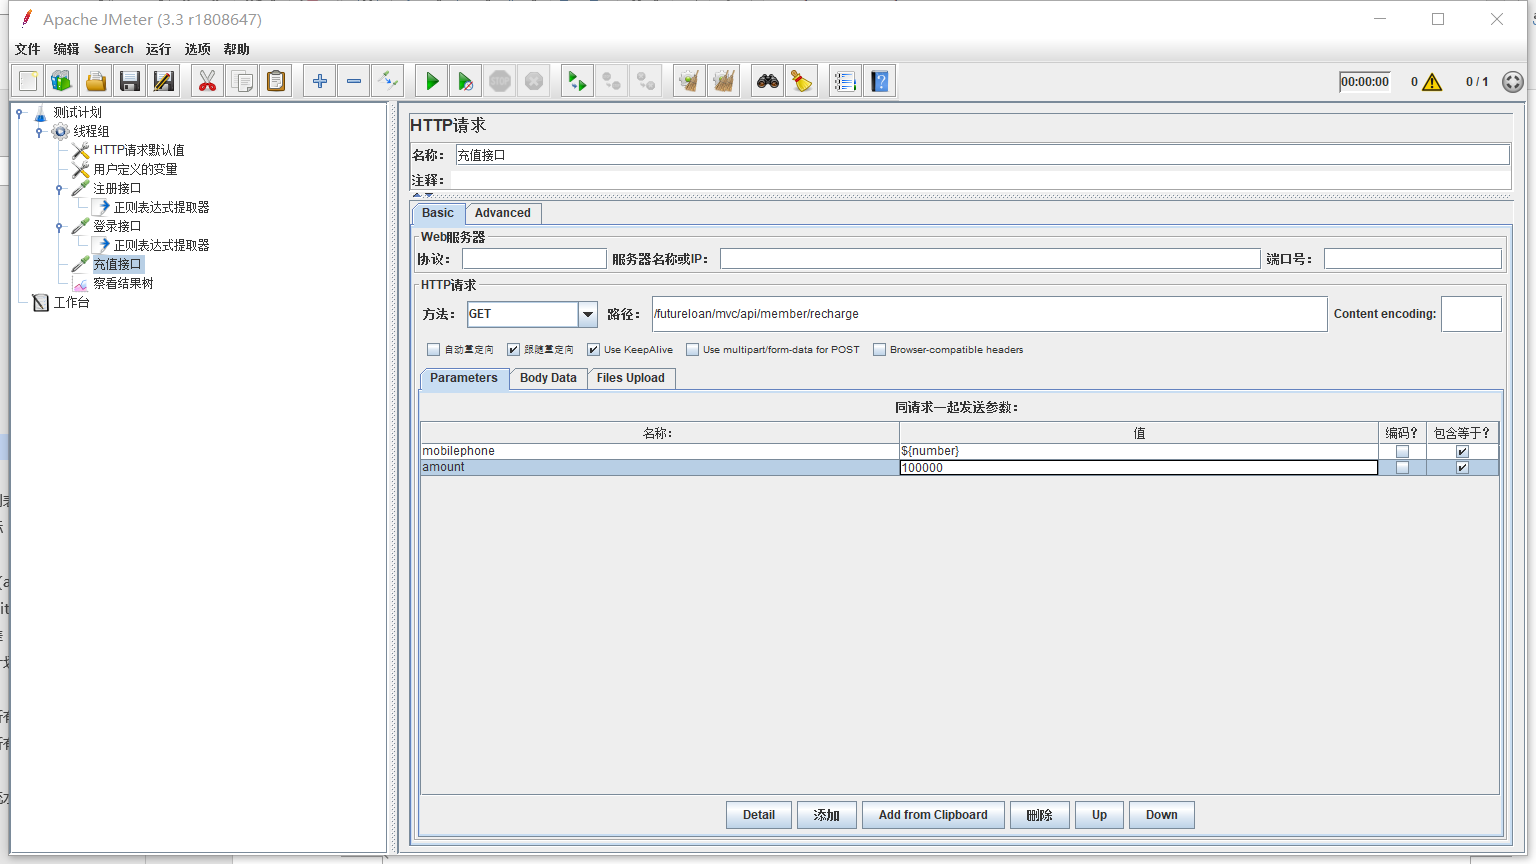Toggle the 自动重定向 checkbox
The image size is (1536, 864).
click(x=433, y=350)
